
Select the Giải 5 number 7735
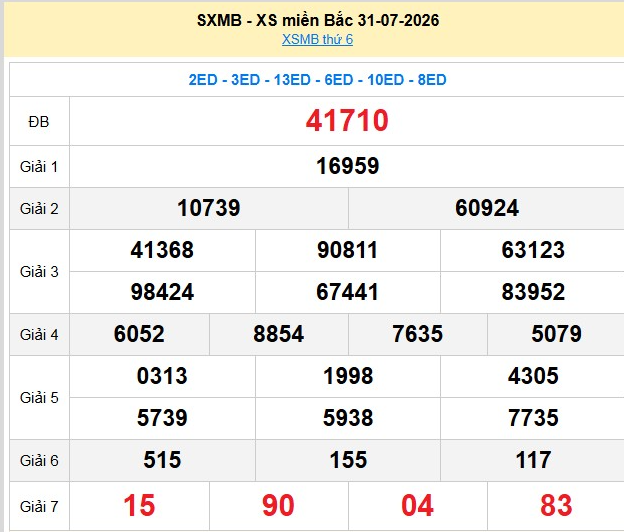point(533,418)
